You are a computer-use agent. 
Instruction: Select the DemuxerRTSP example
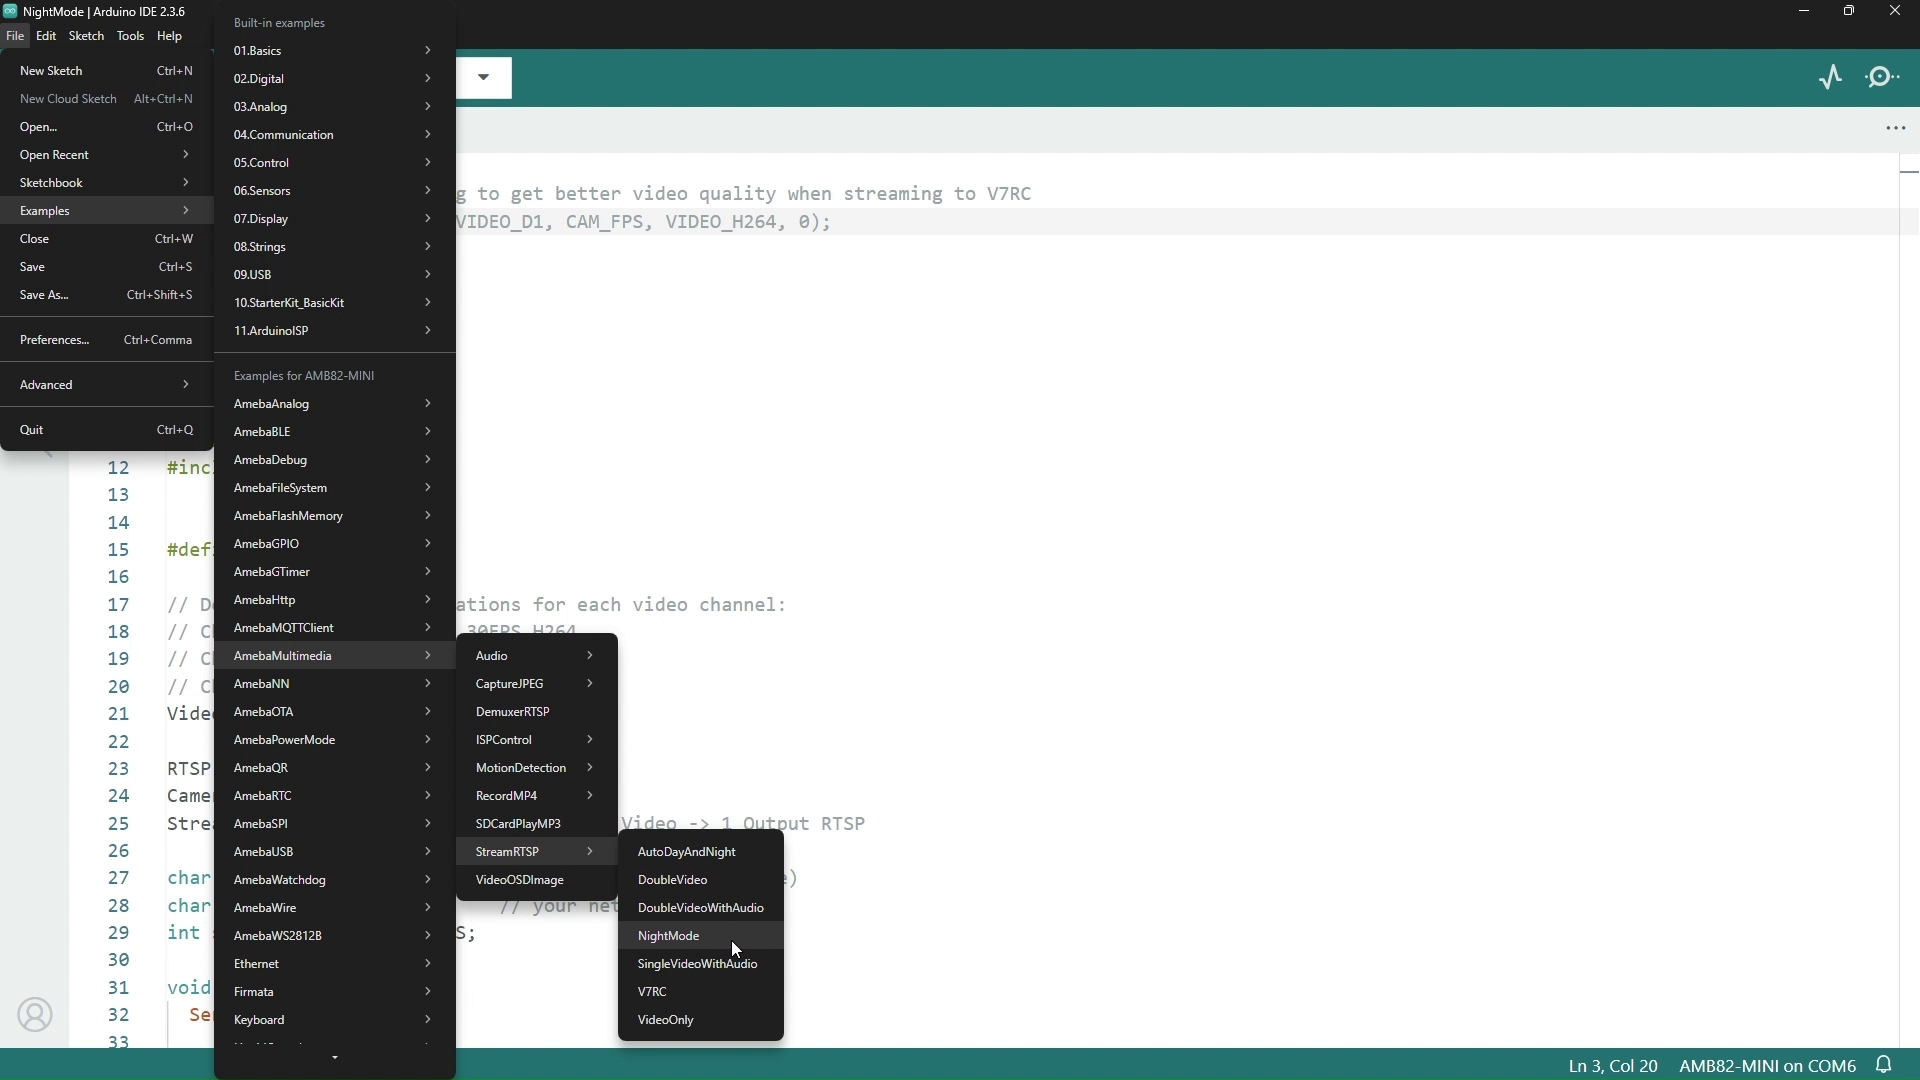[514, 713]
